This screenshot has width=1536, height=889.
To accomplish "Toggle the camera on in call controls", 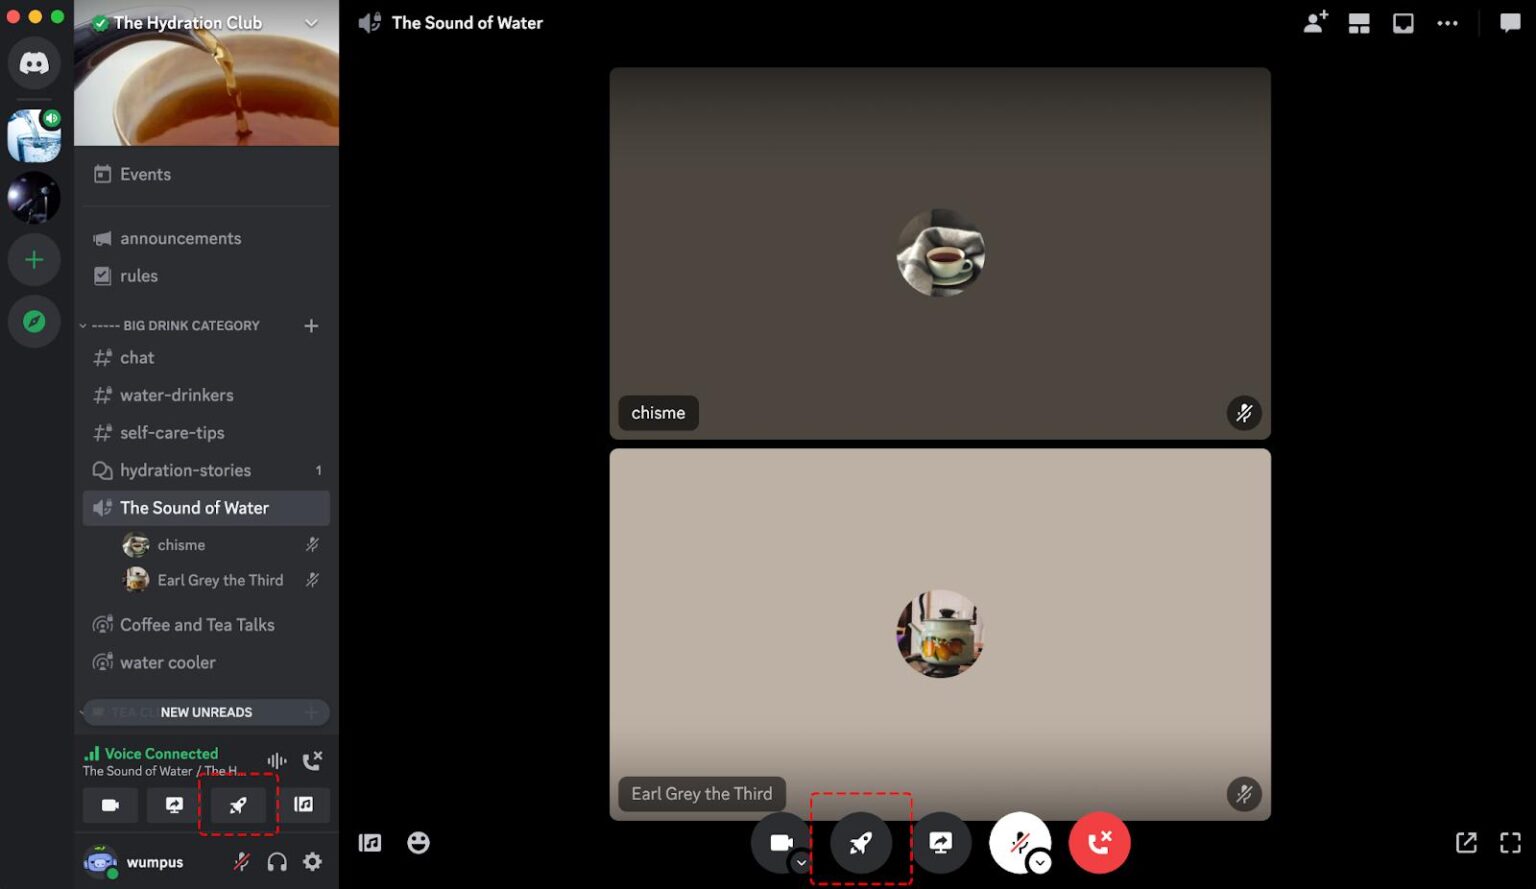I will [780, 842].
